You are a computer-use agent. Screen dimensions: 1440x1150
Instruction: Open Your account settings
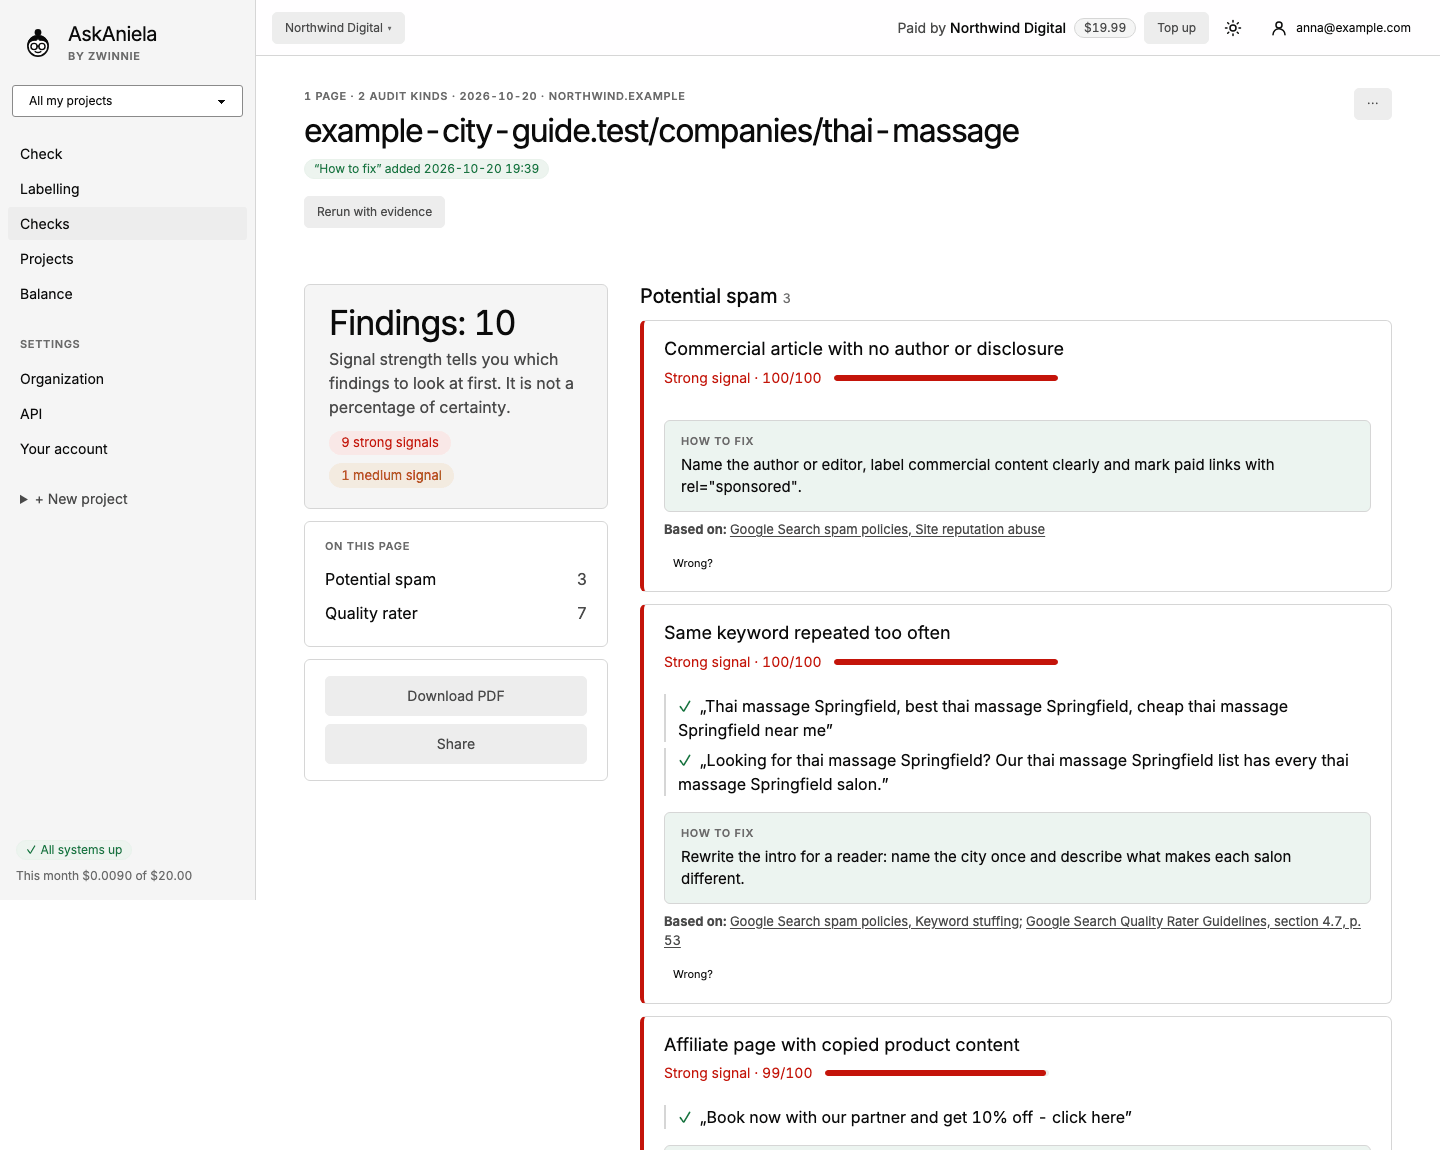pos(127,449)
